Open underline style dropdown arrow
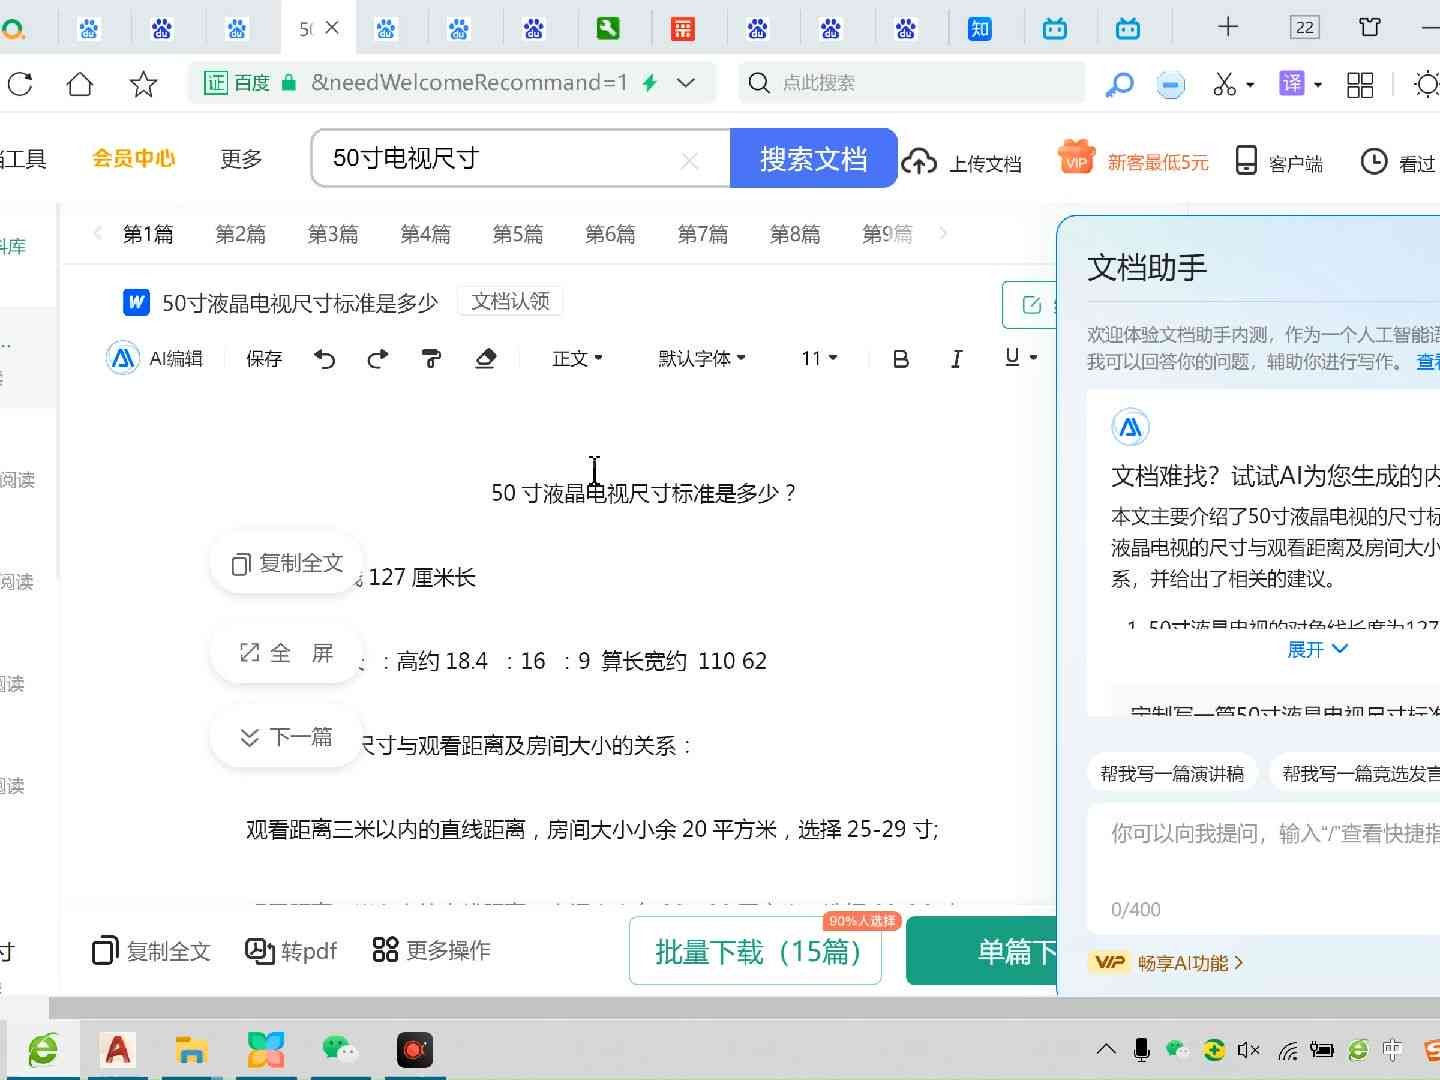 [1033, 358]
